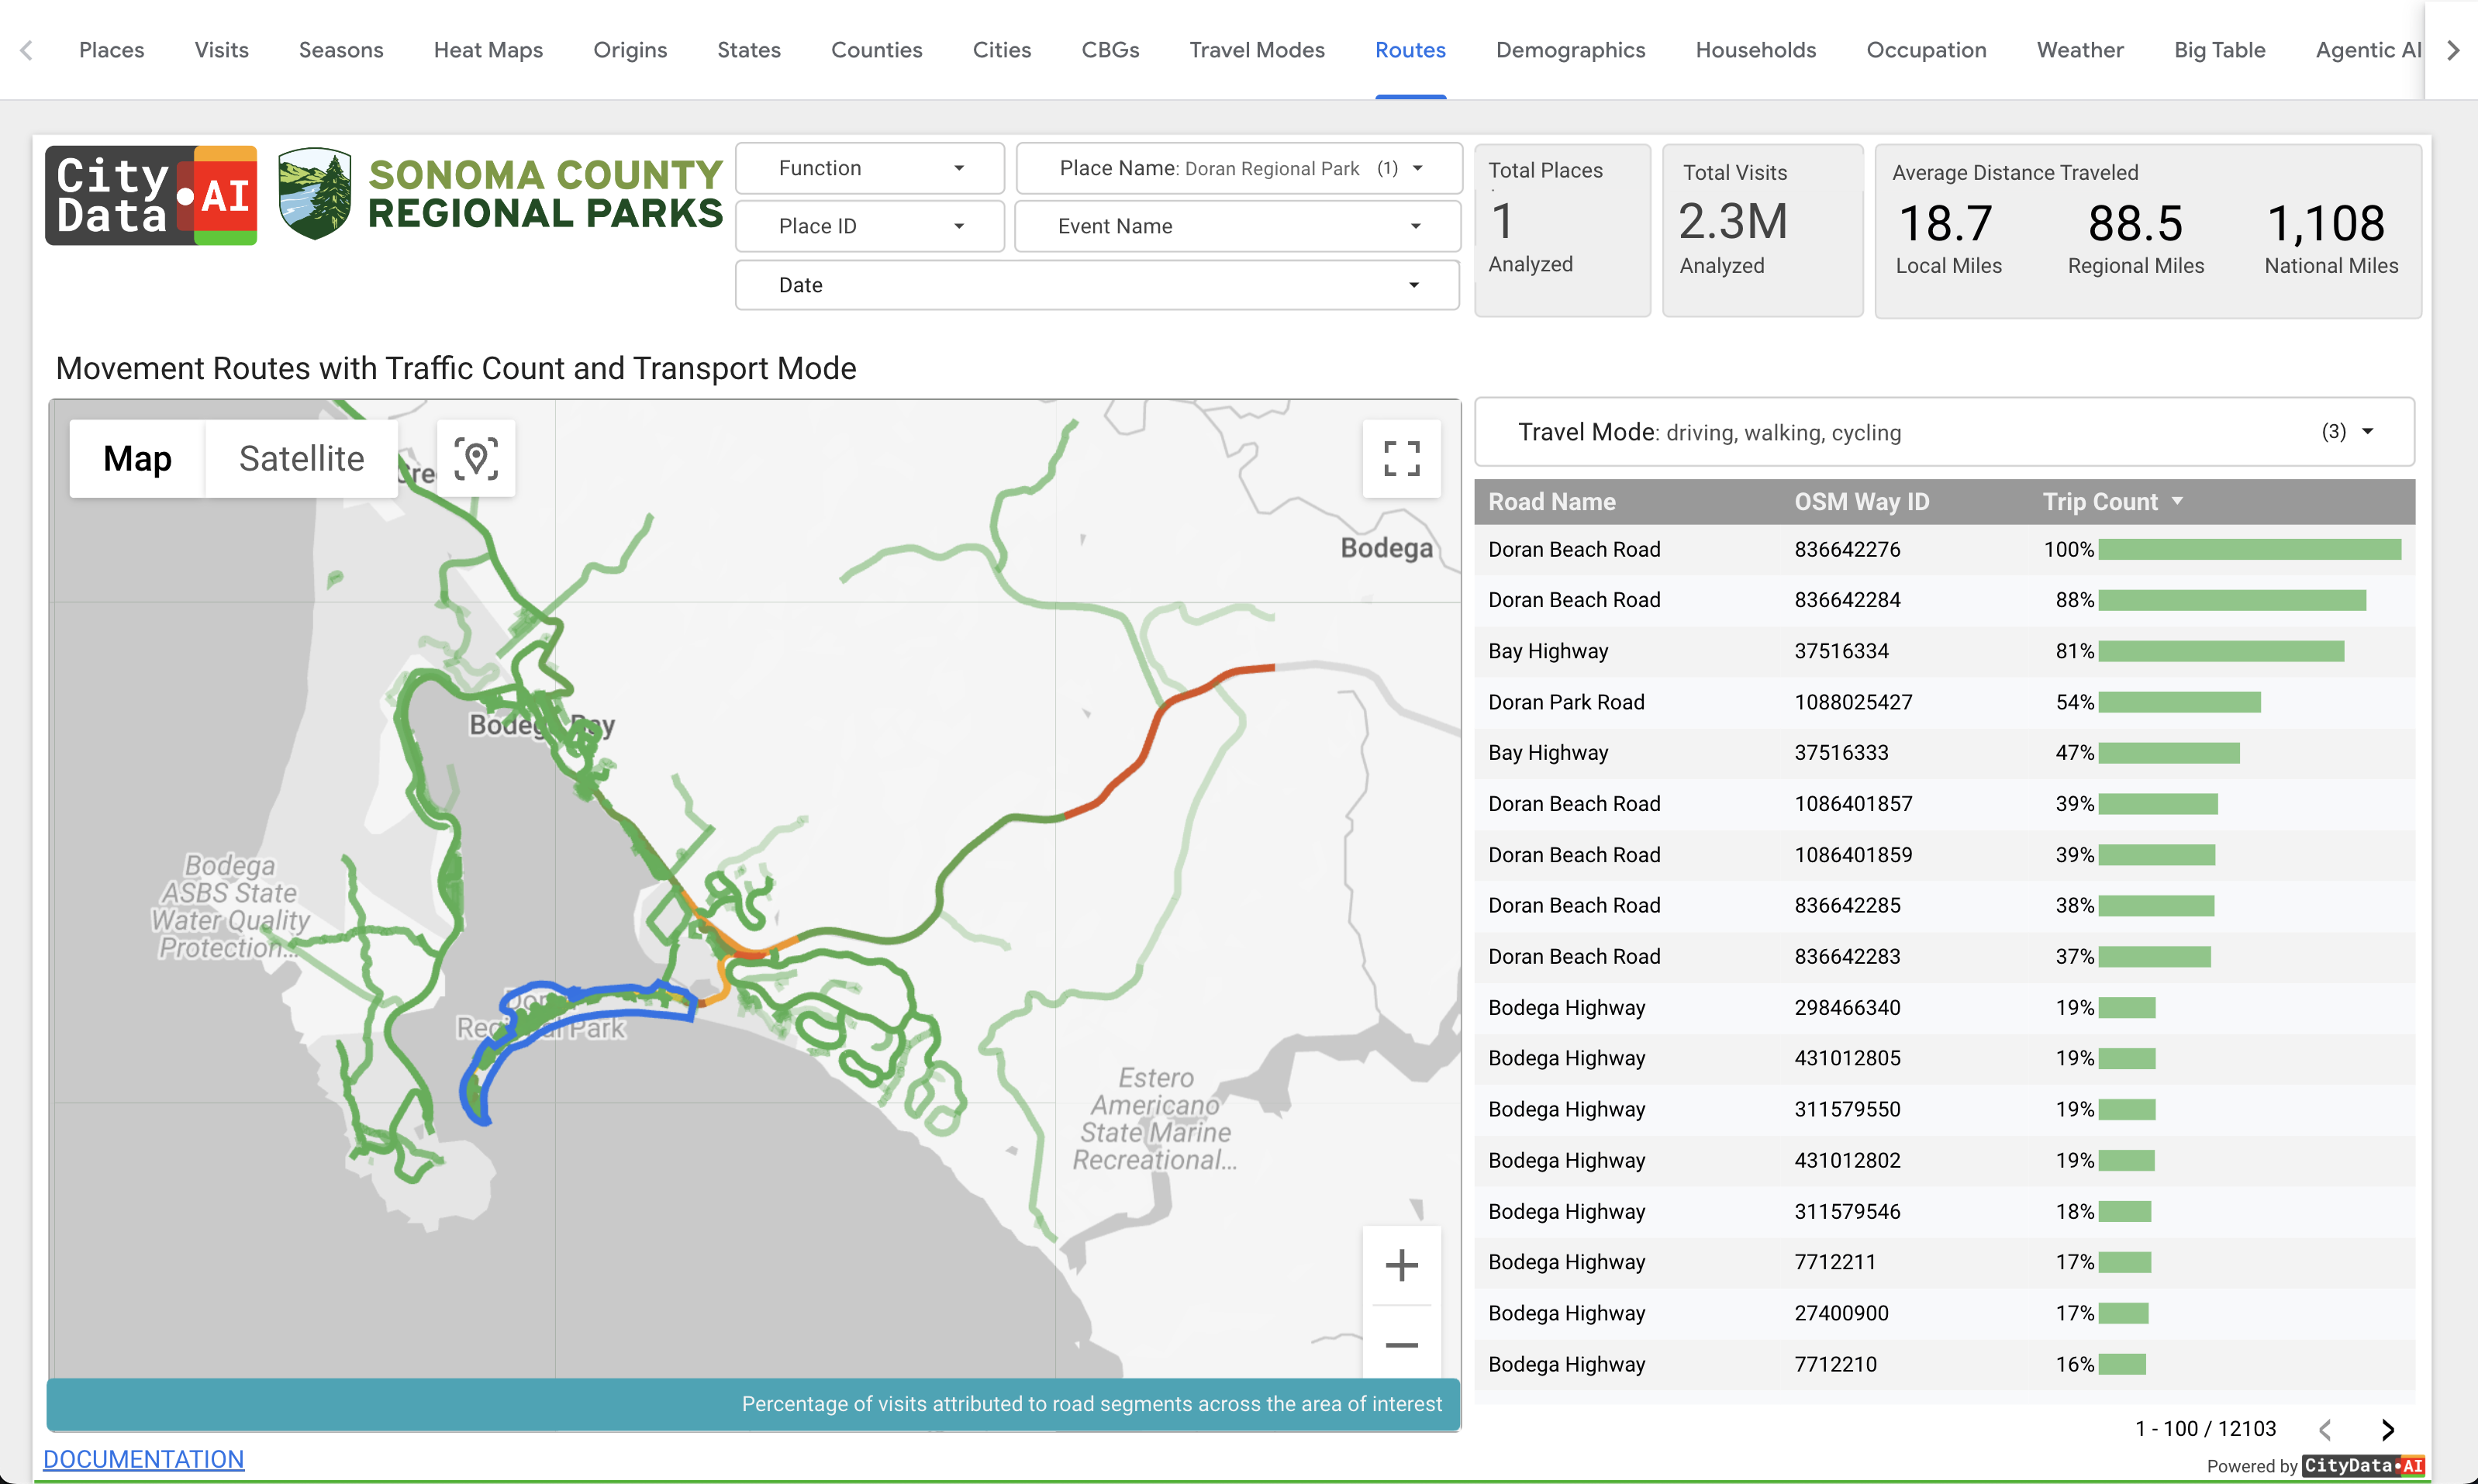This screenshot has height=1484, width=2478.
Task: Open the Event Name dropdown
Action: [x=1238, y=226]
